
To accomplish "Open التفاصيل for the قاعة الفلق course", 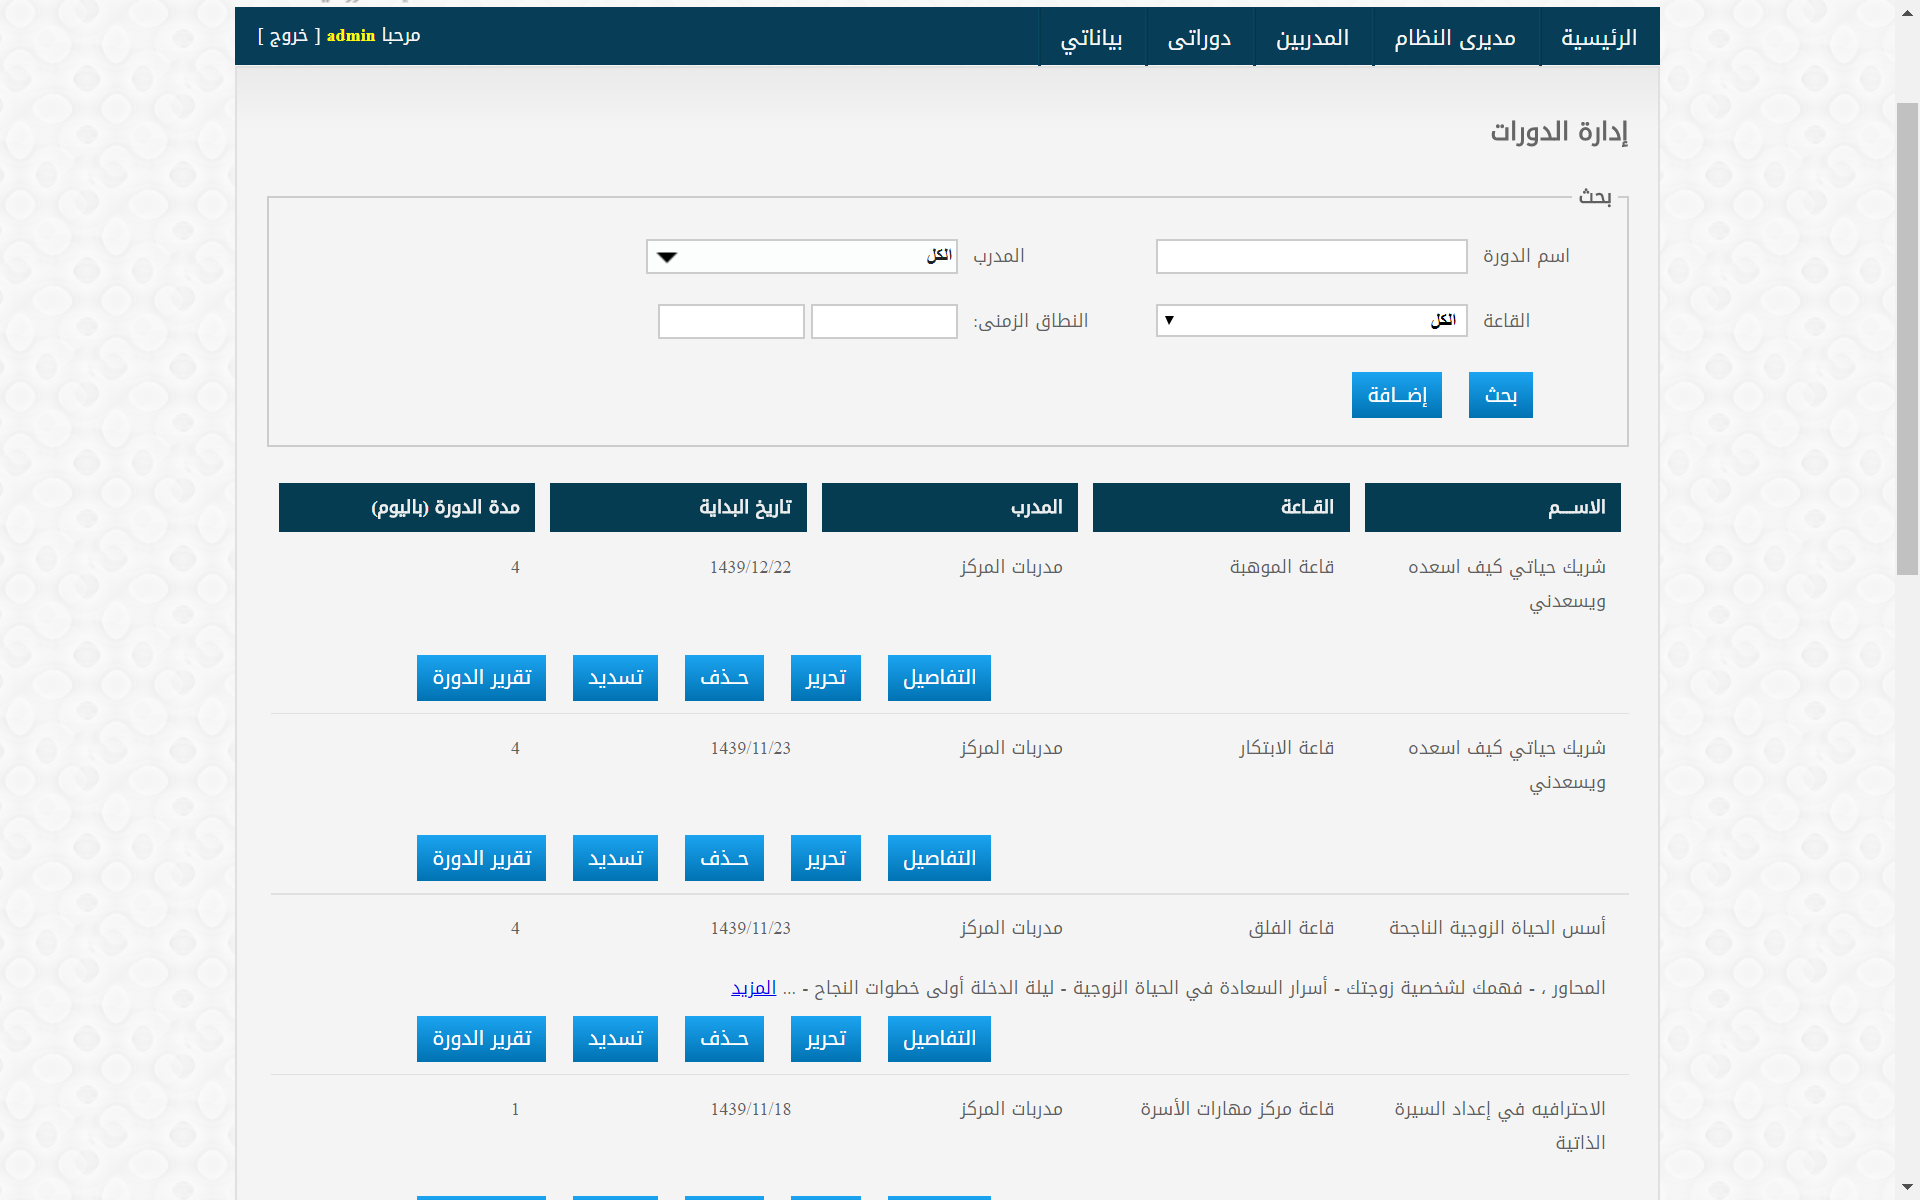I will coord(939,1039).
